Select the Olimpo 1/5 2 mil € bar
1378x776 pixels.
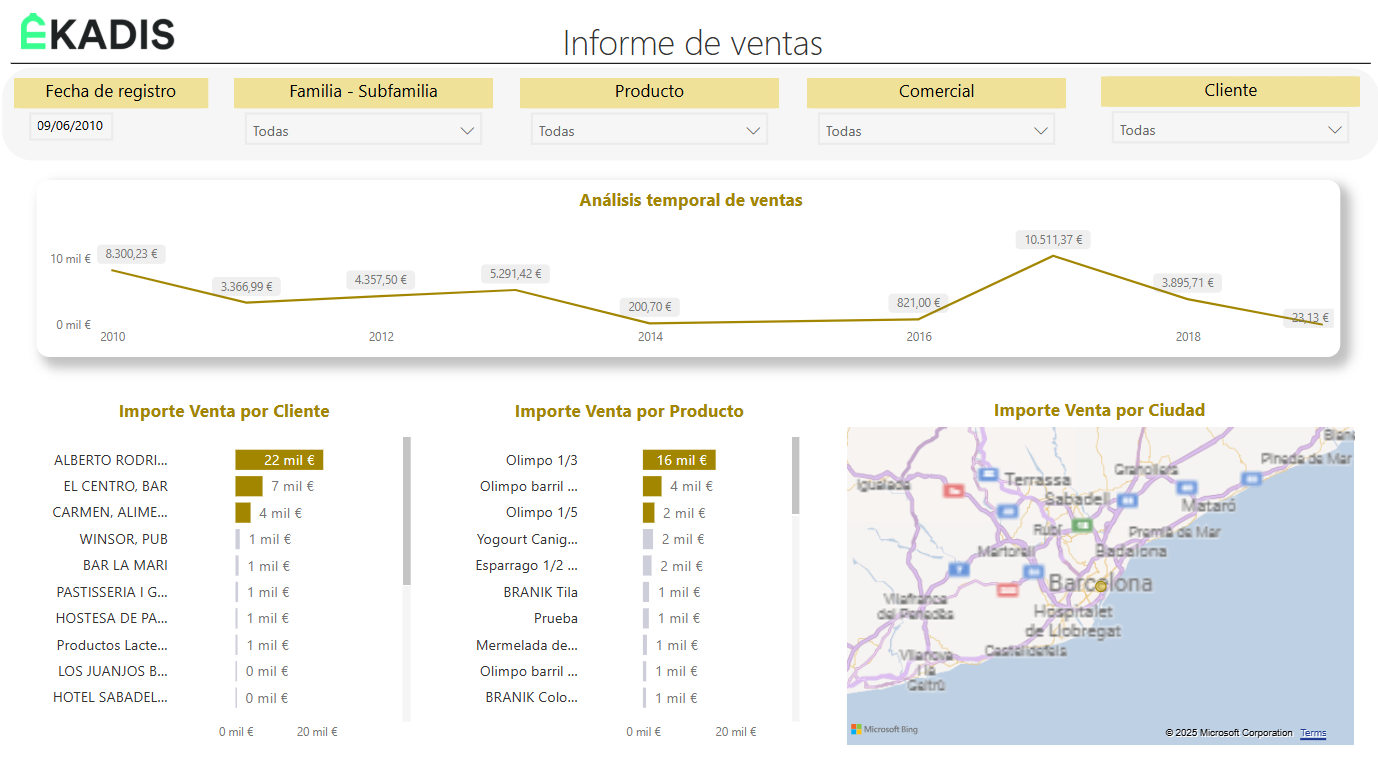(648, 513)
